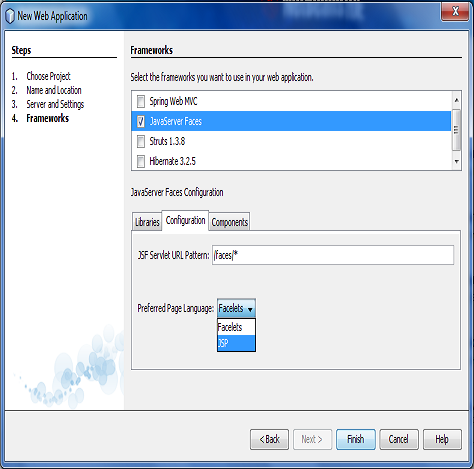Image resolution: width=474 pixels, height=469 pixels.
Task: Open Help for this wizard
Action: [442, 439]
